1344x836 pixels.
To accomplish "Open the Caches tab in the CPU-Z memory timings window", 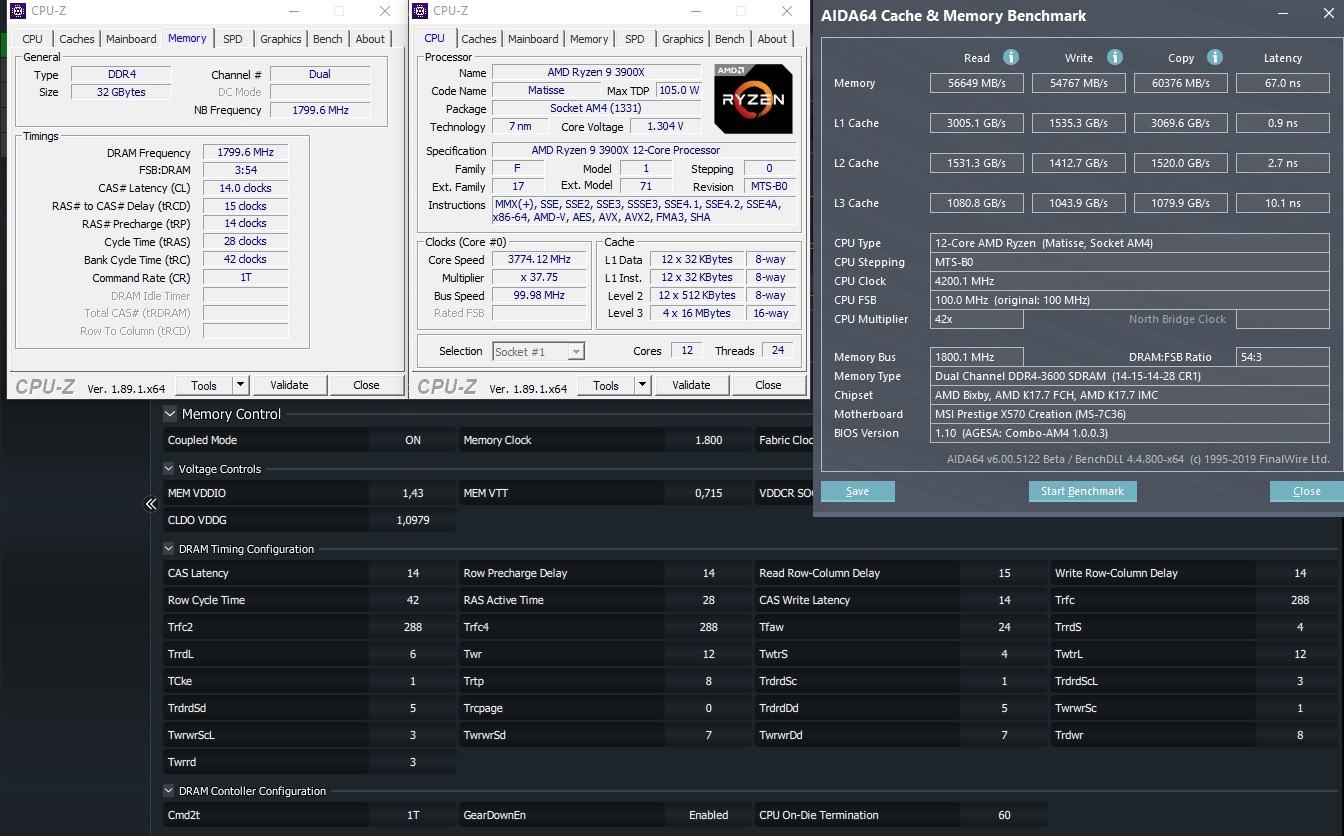I will click(x=76, y=39).
